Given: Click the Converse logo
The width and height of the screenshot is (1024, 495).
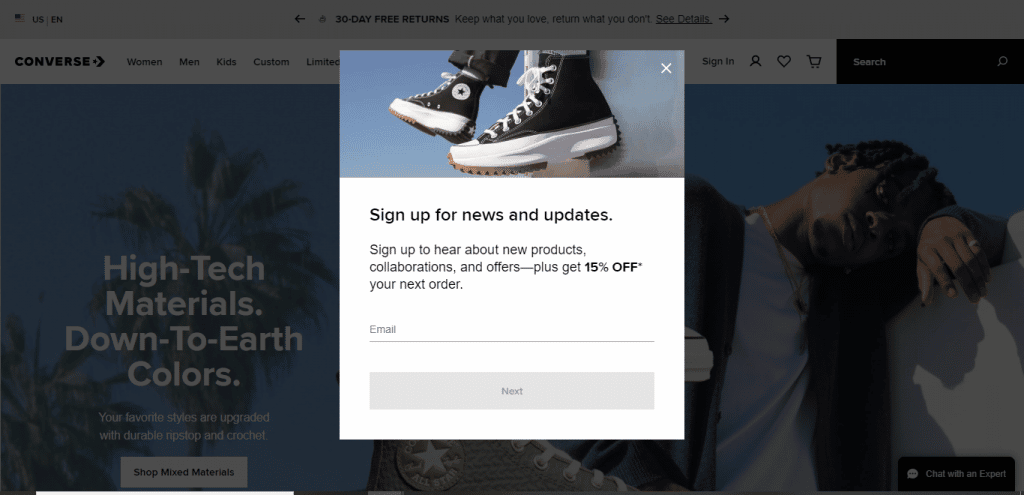Looking at the screenshot, I should pos(59,61).
